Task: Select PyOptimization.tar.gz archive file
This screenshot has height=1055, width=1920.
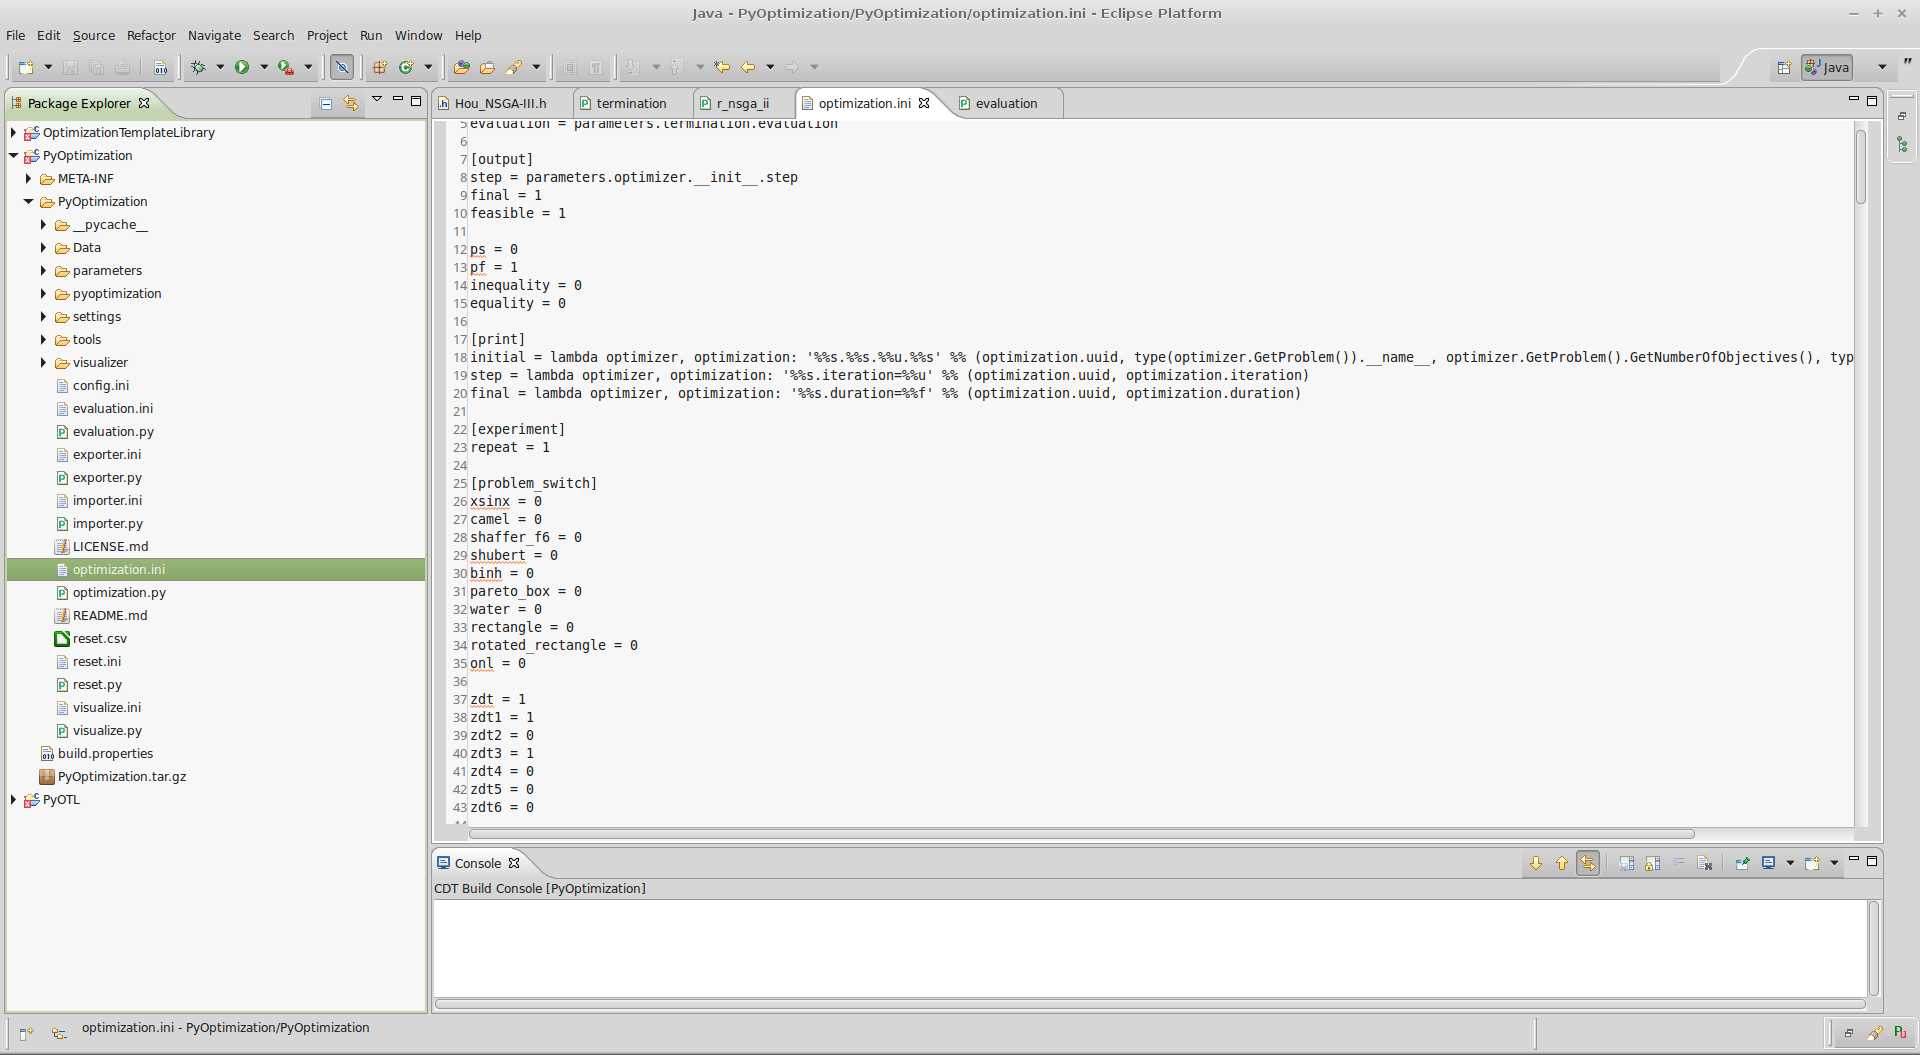Action: coord(122,776)
